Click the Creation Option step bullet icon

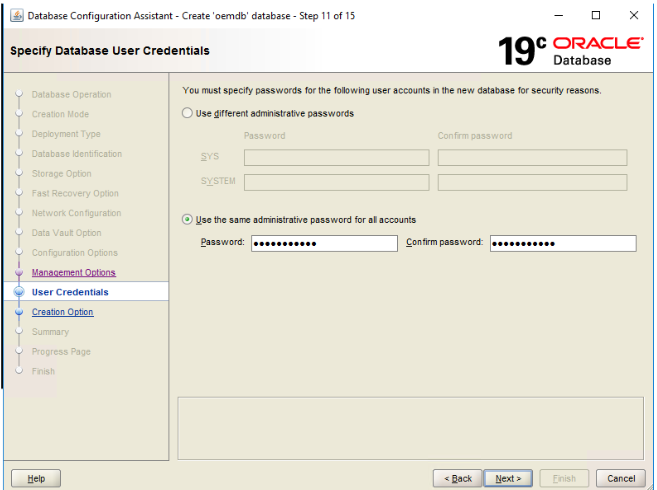[18, 312]
